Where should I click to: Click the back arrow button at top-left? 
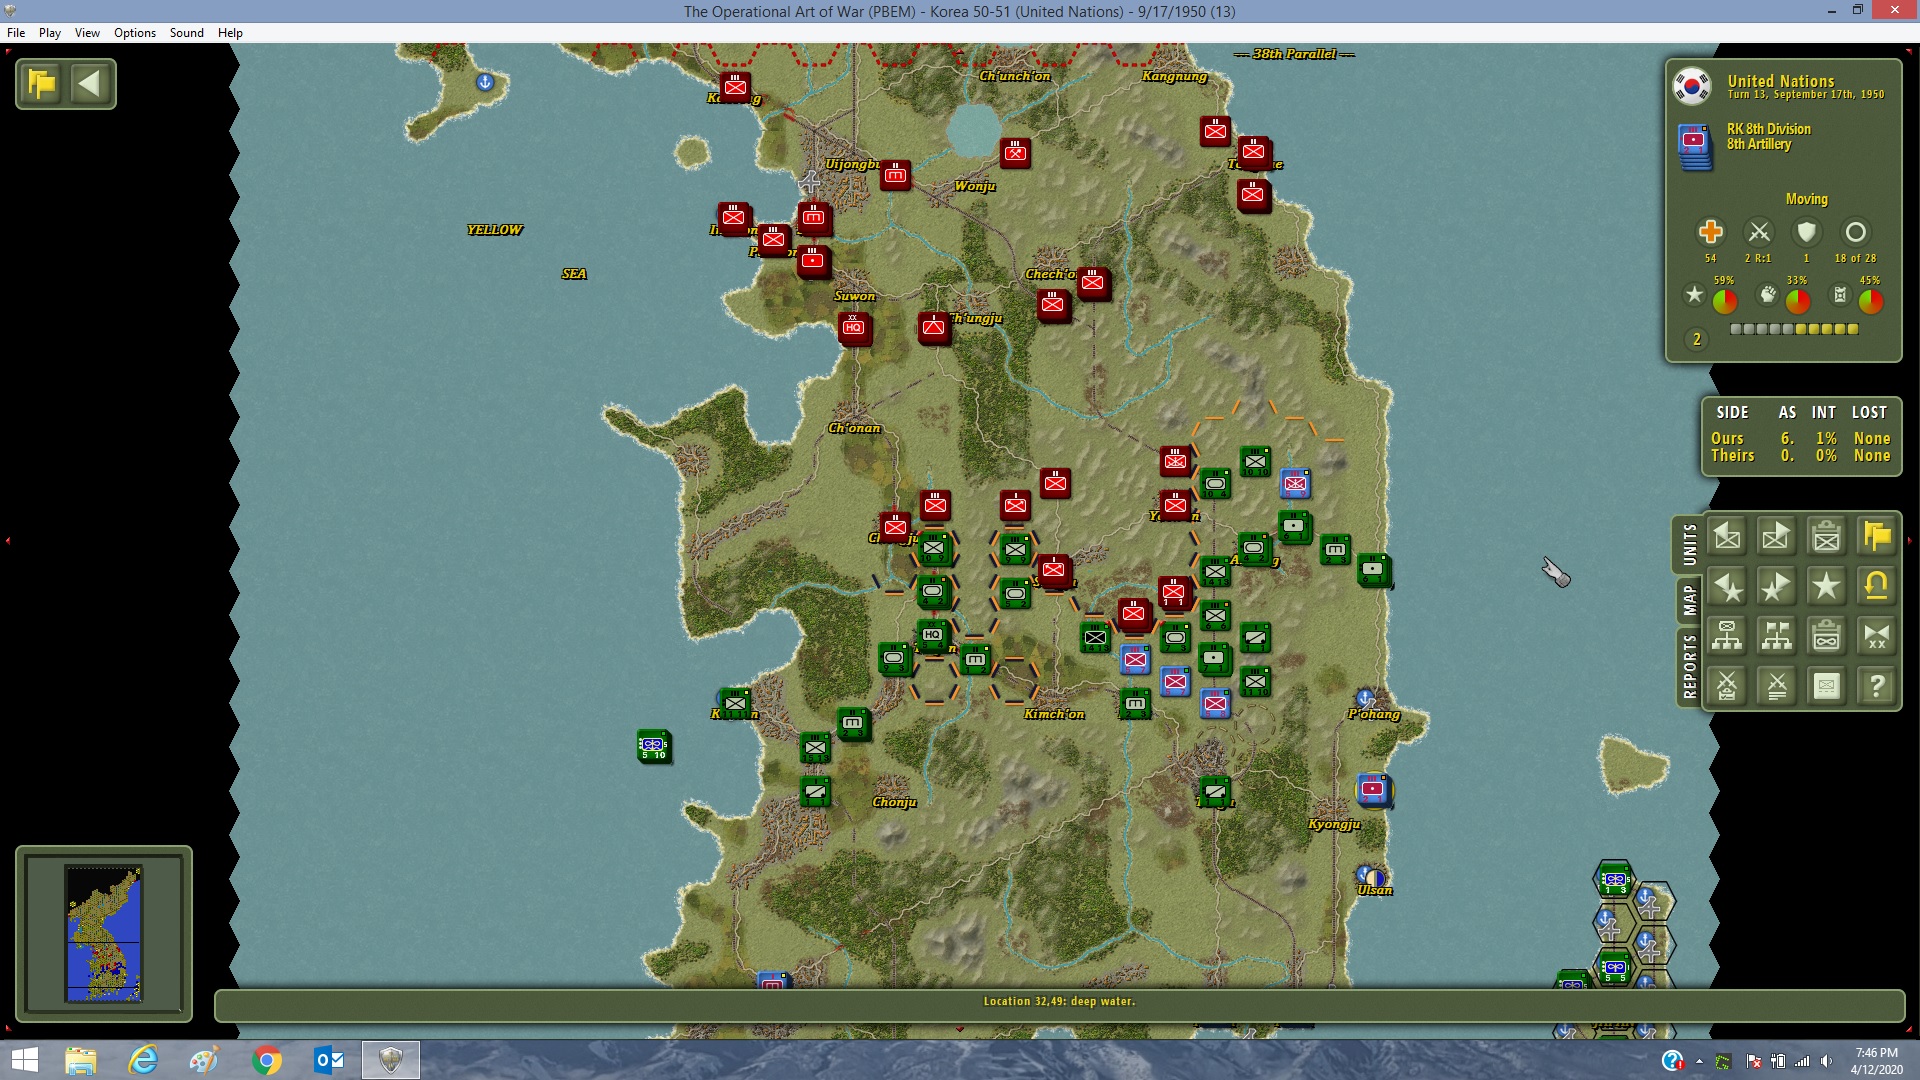click(90, 83)
